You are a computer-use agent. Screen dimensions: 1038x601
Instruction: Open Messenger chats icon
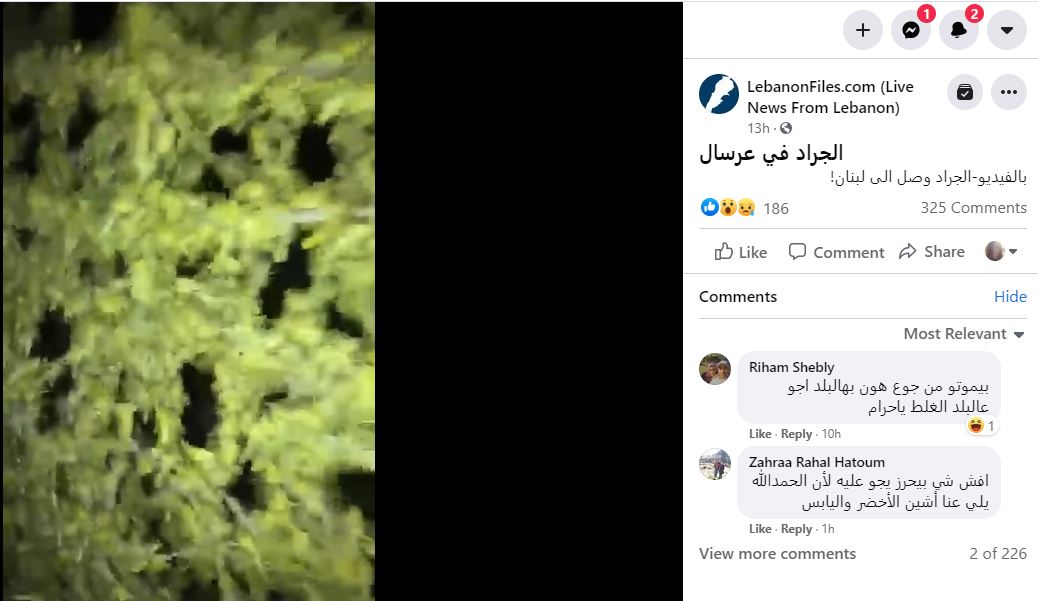click(911, 30)
